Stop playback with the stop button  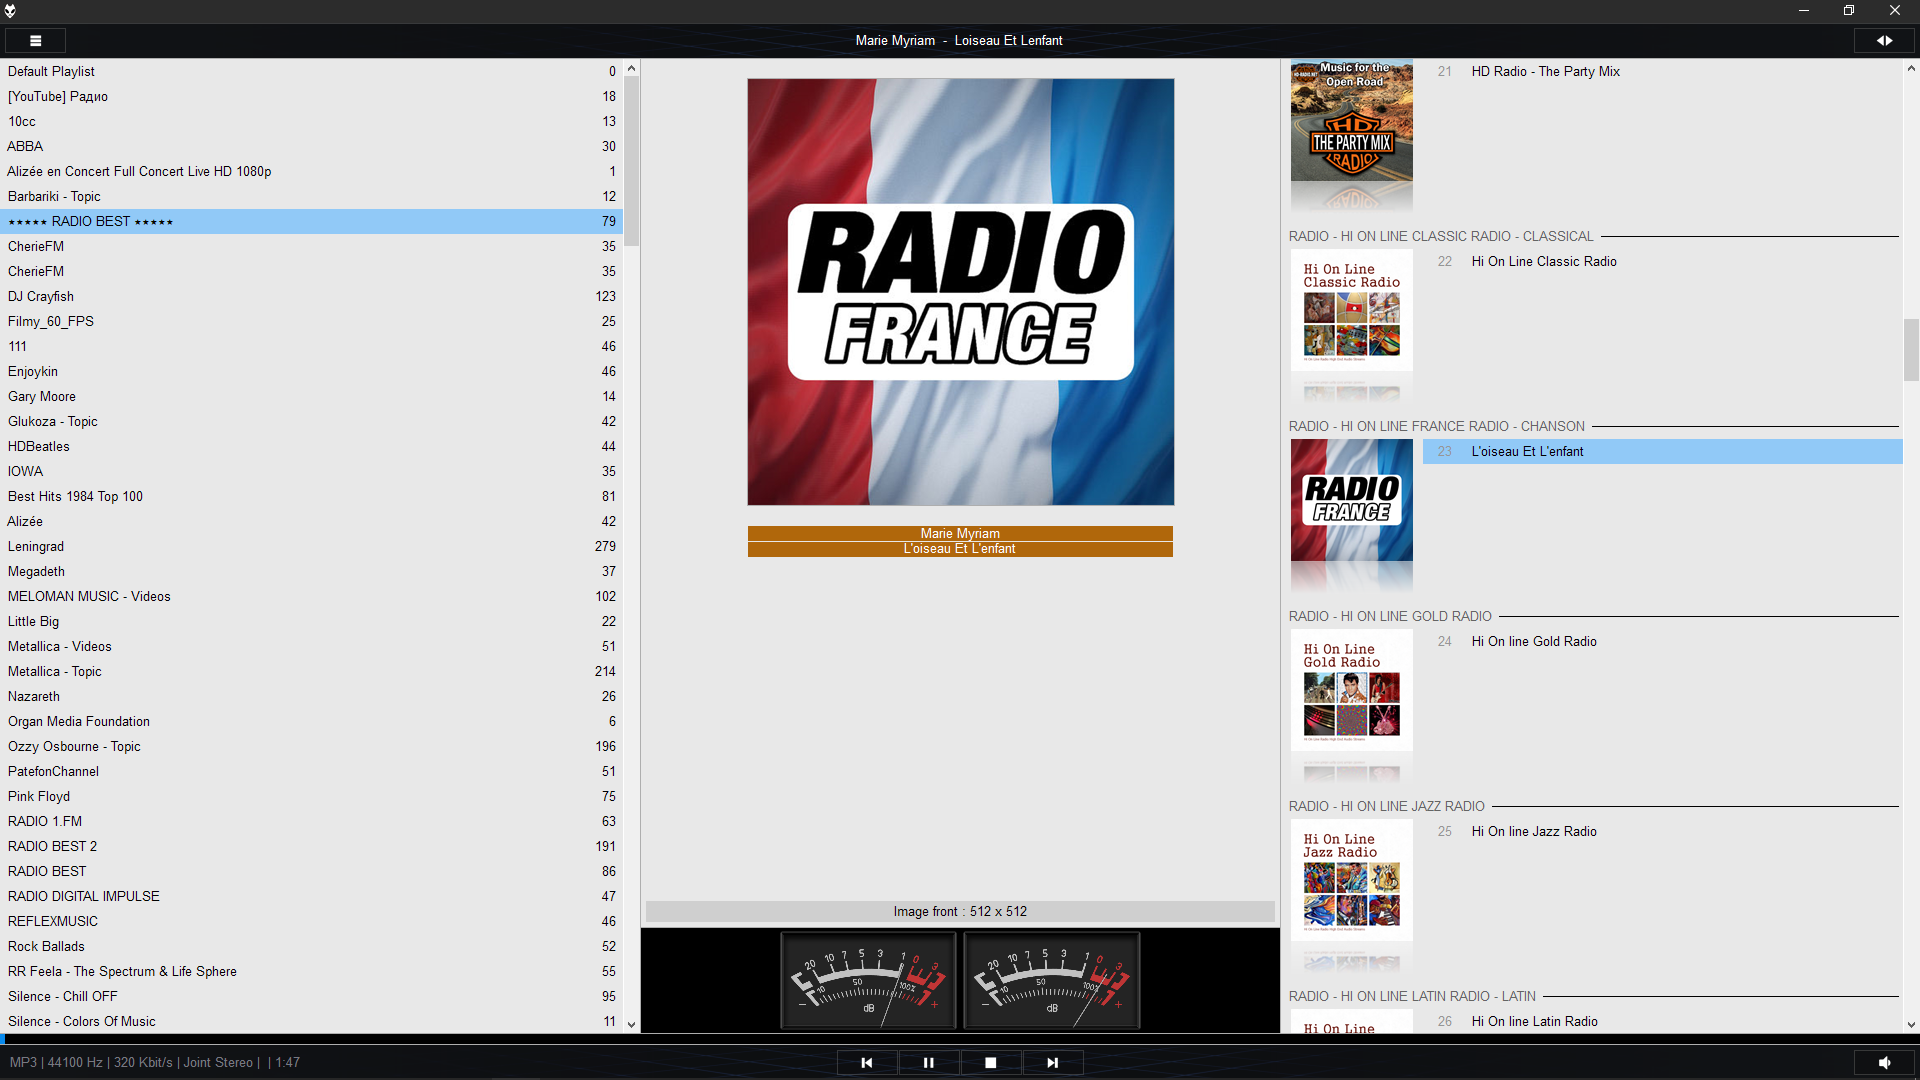990,1063
